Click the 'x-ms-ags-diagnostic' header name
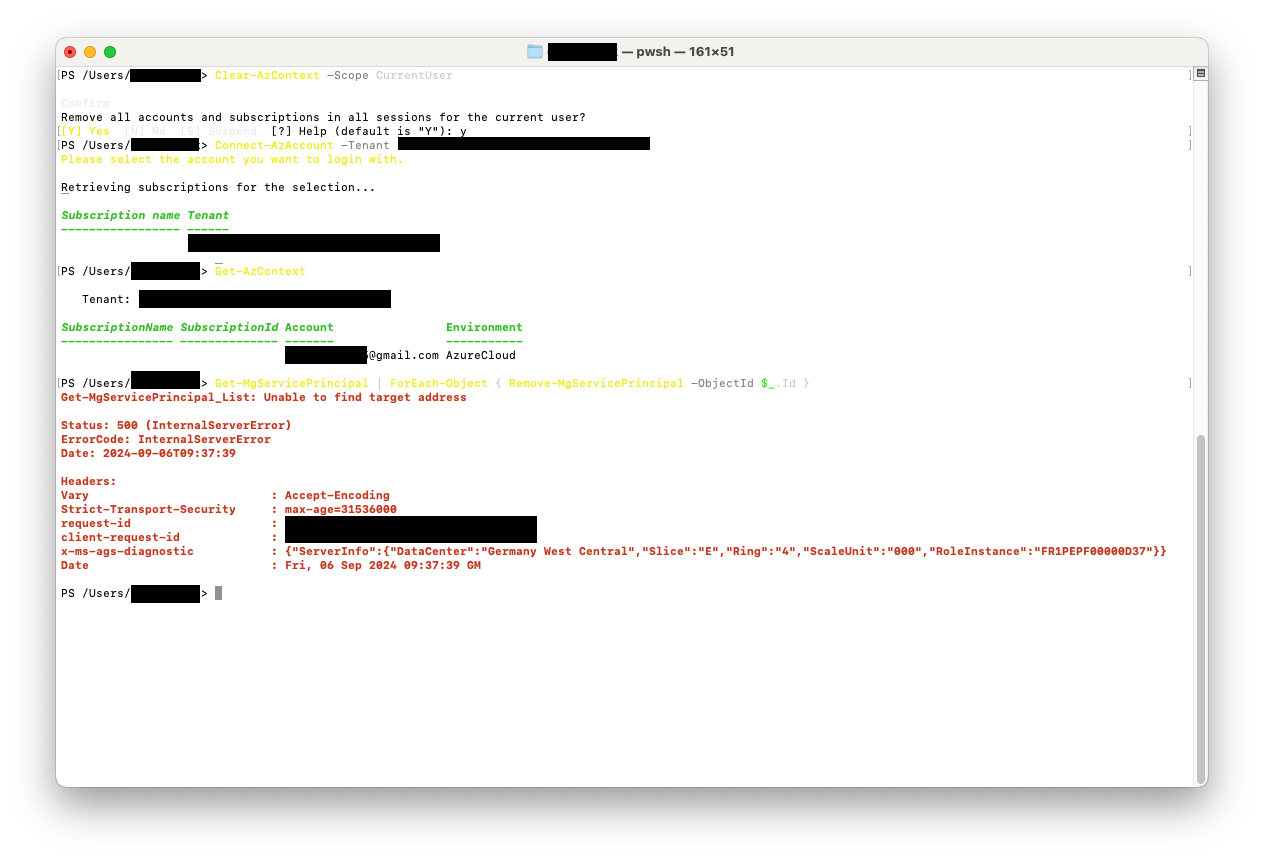This screenshot has width=1264, height=861. click(x=127, y=552)
